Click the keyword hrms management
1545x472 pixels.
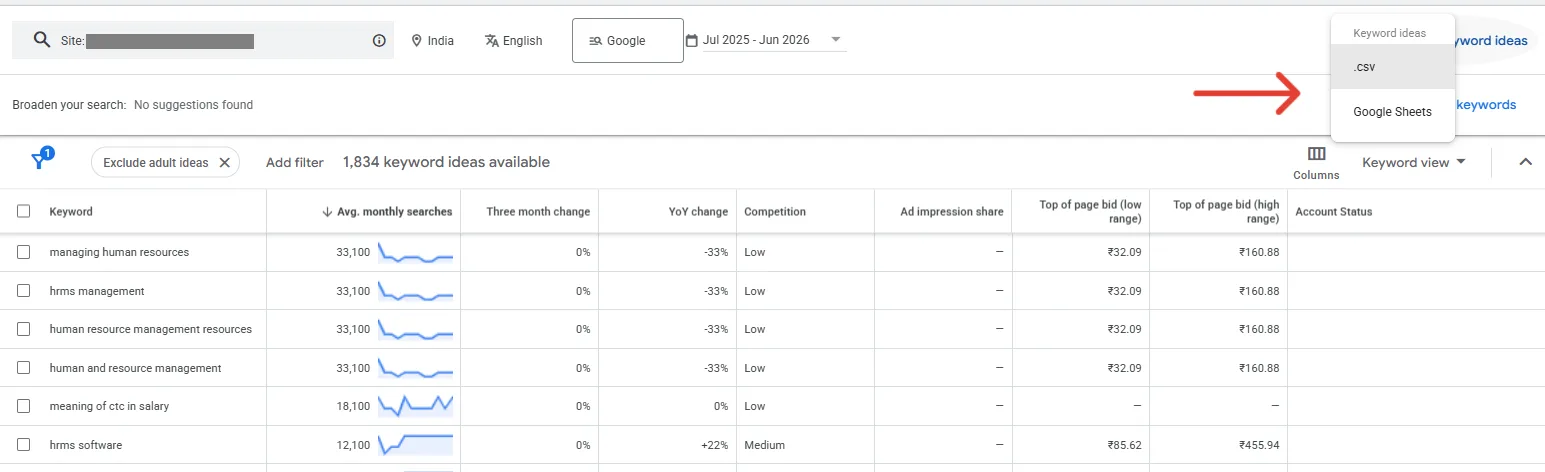point(97,291)
